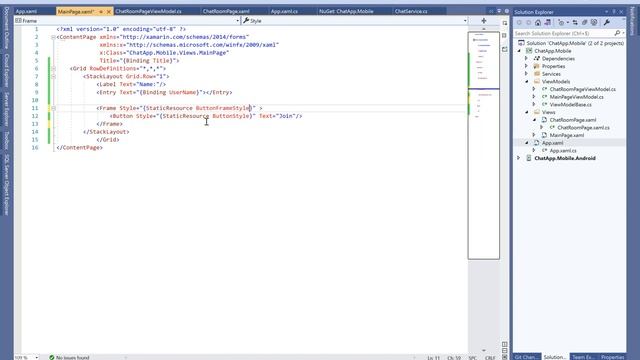Image resolution: width=640 pixels, height=360 pixels.
Task: Select MainPageViewModel.cs in Solution Explorer
Action: point(576,97)
